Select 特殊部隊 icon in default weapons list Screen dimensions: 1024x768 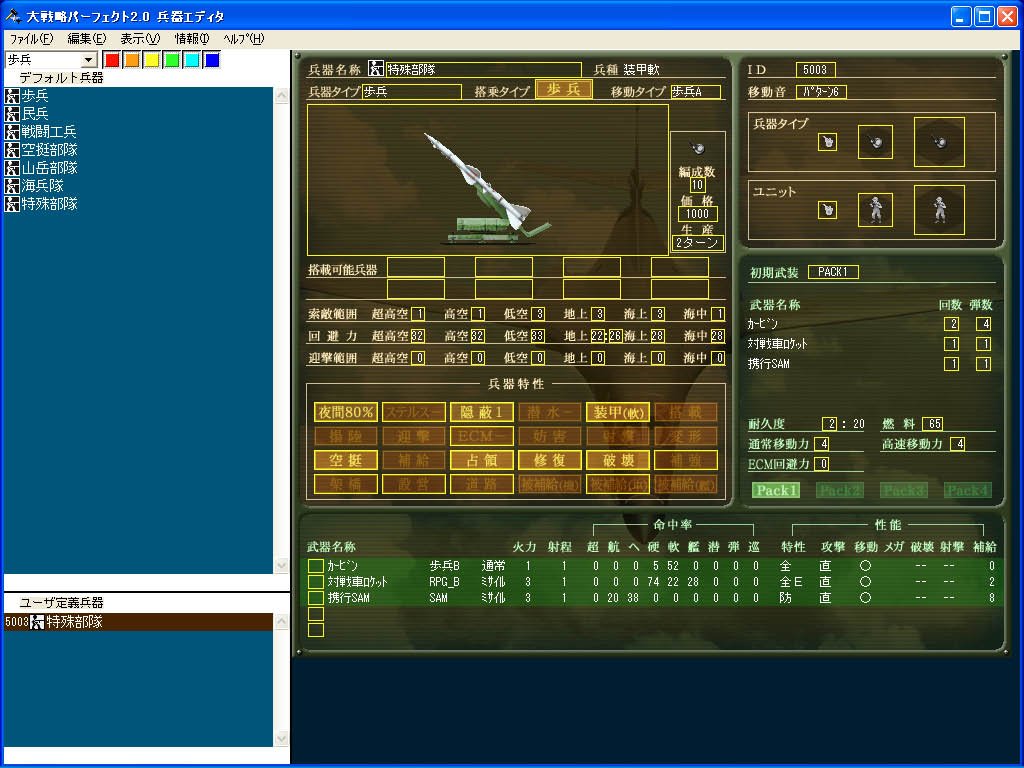point(12,204)
